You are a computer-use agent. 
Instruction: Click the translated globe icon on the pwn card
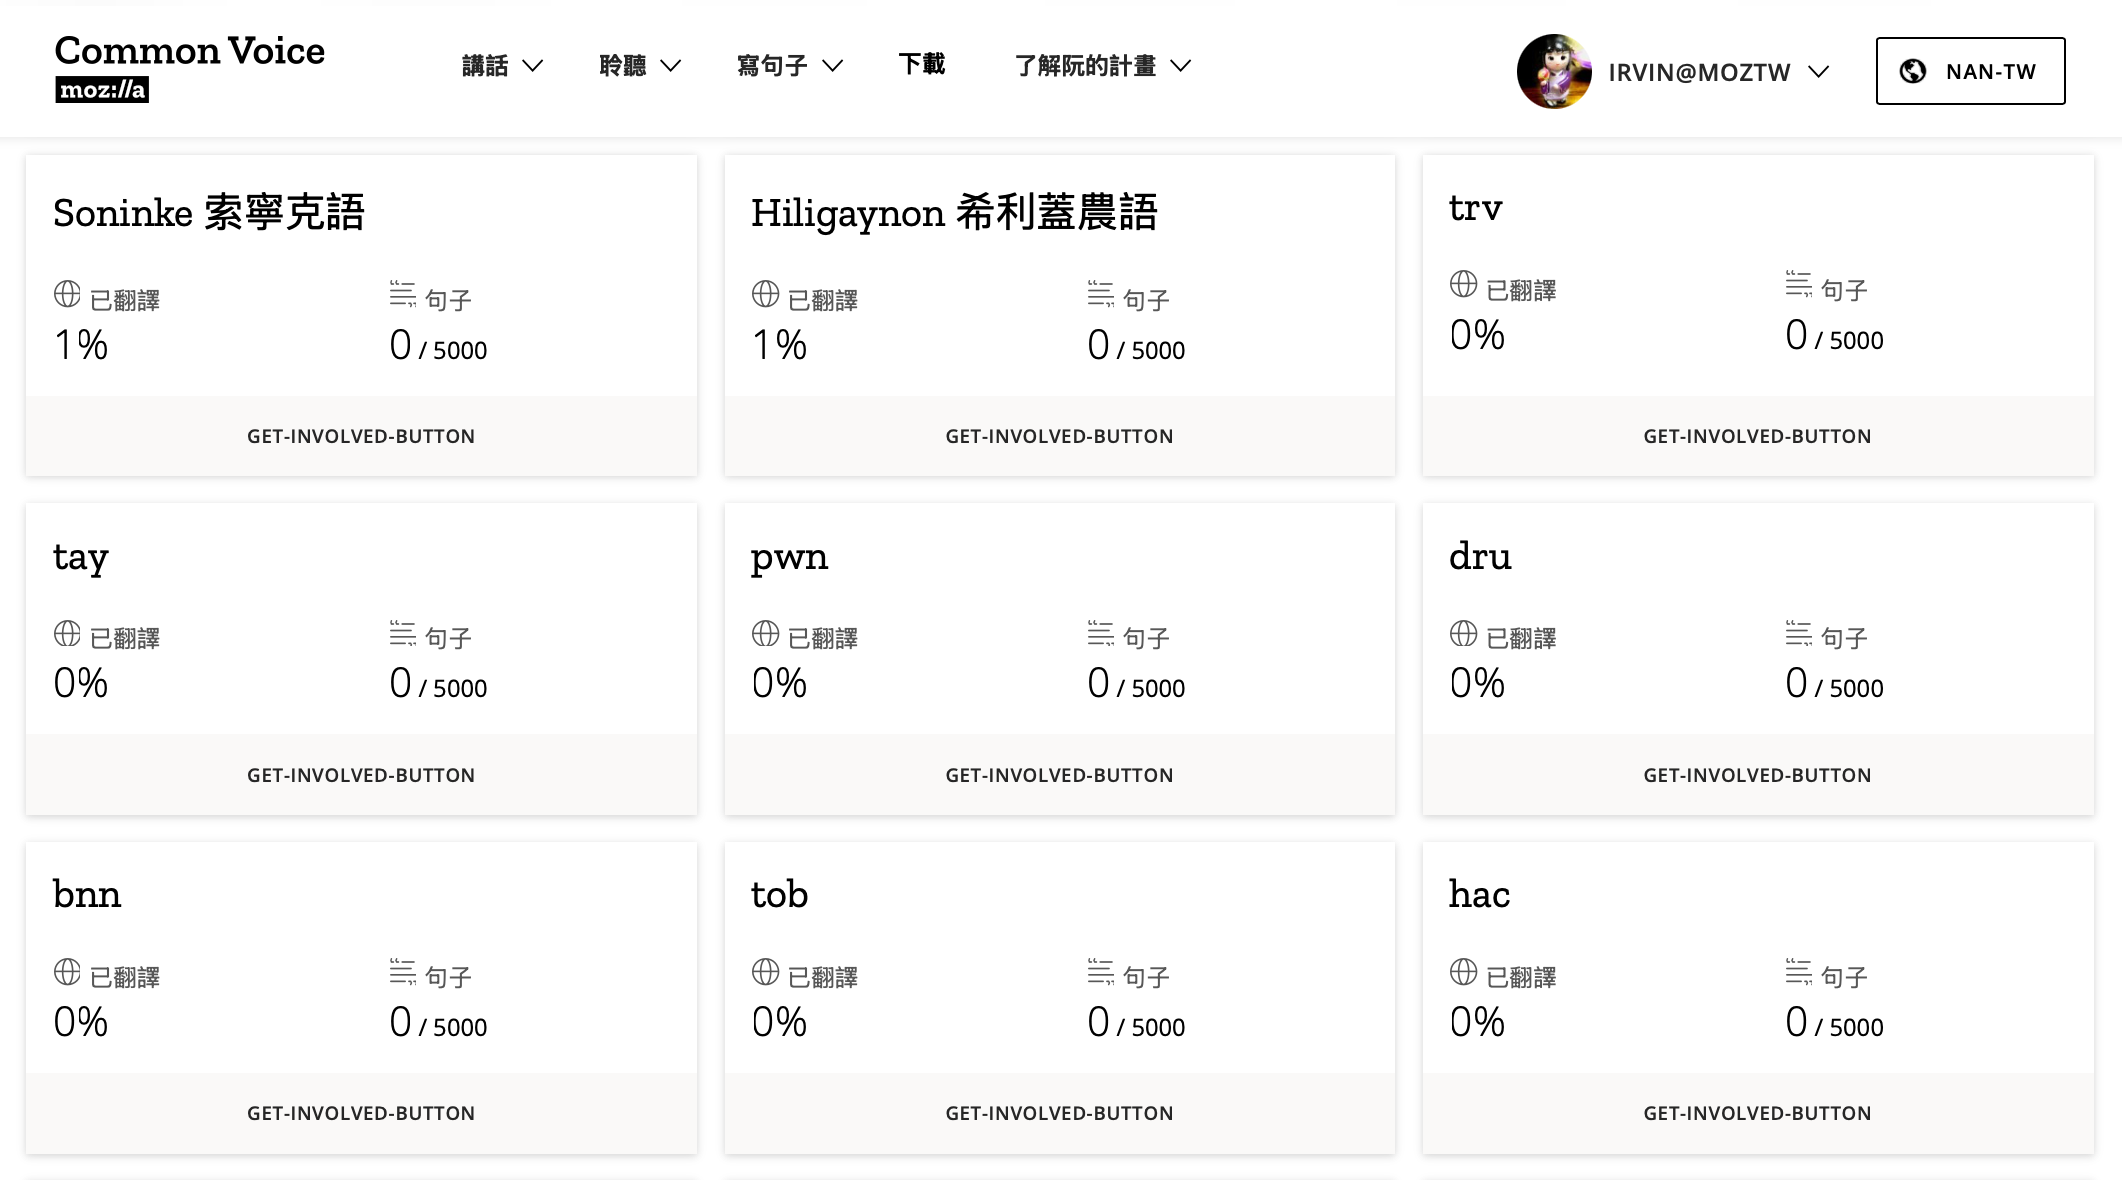pyautogui.click(x=765, y=634)
